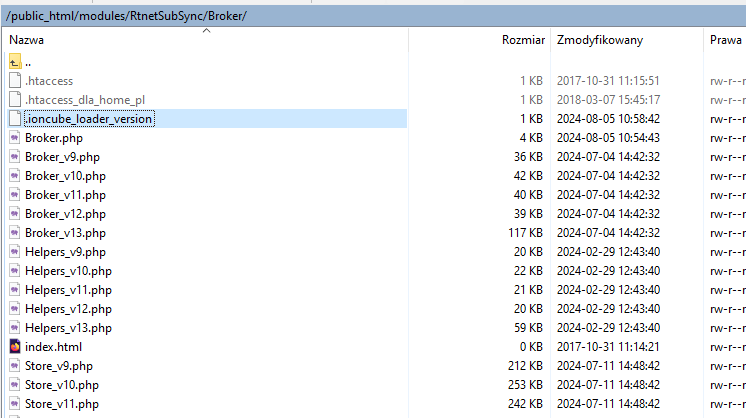Select the Broker_v10.php file name
The width and height of the screenshot is (746, 418).
65,176
